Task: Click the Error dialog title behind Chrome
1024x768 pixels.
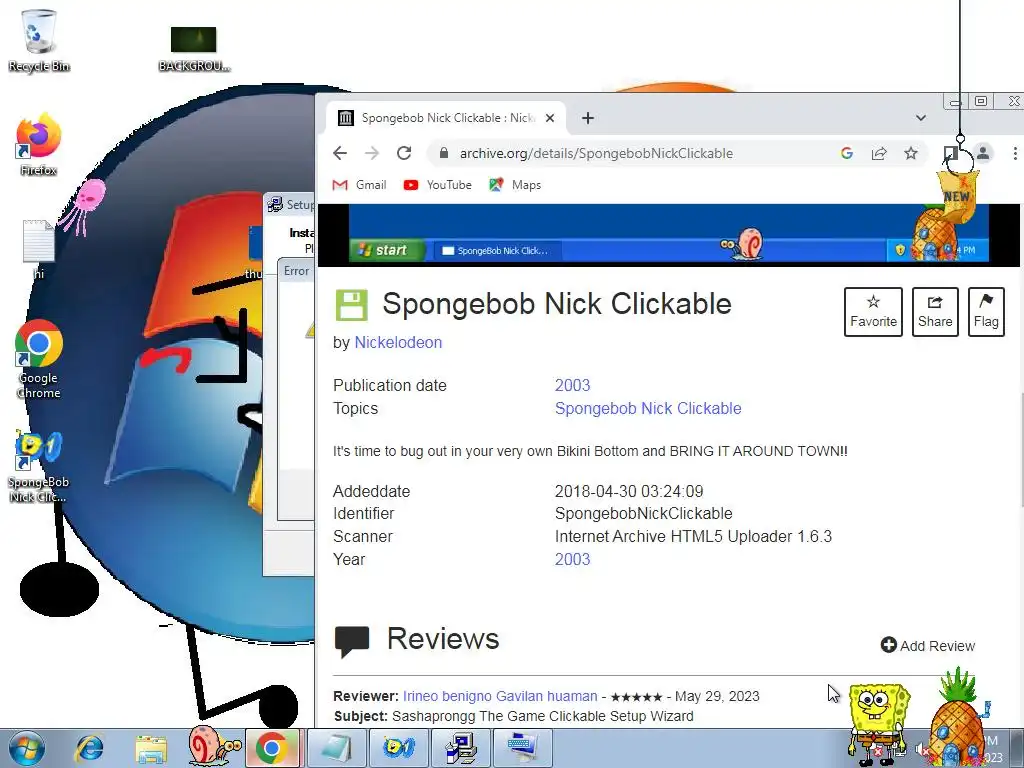Action: click(296, 270)
